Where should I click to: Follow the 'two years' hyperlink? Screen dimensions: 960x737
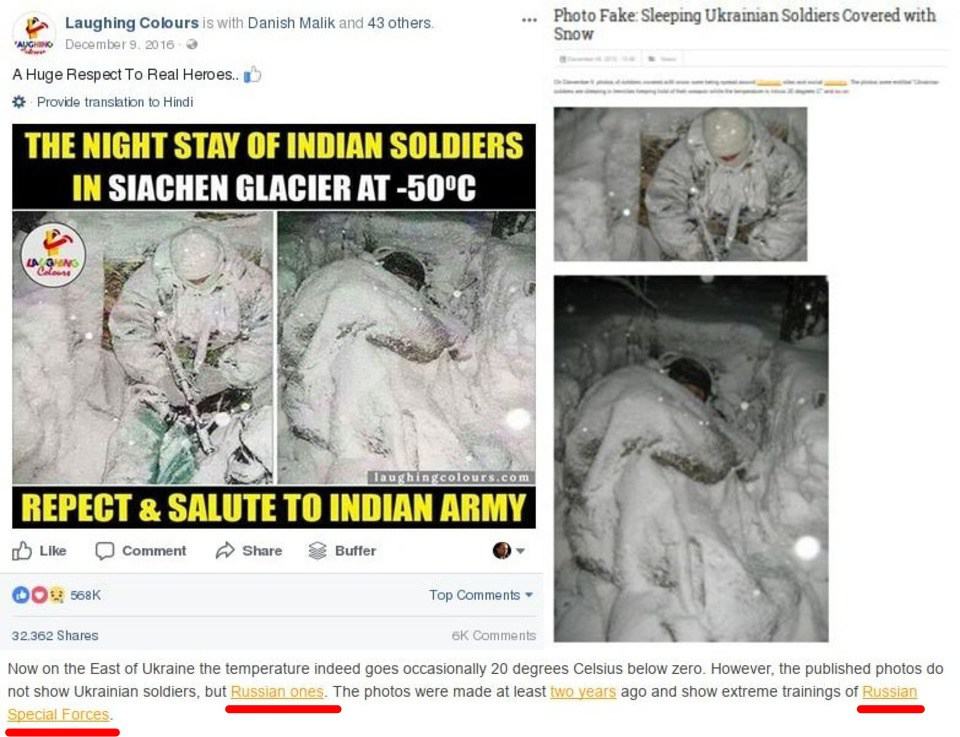click(x=583, y=692)
